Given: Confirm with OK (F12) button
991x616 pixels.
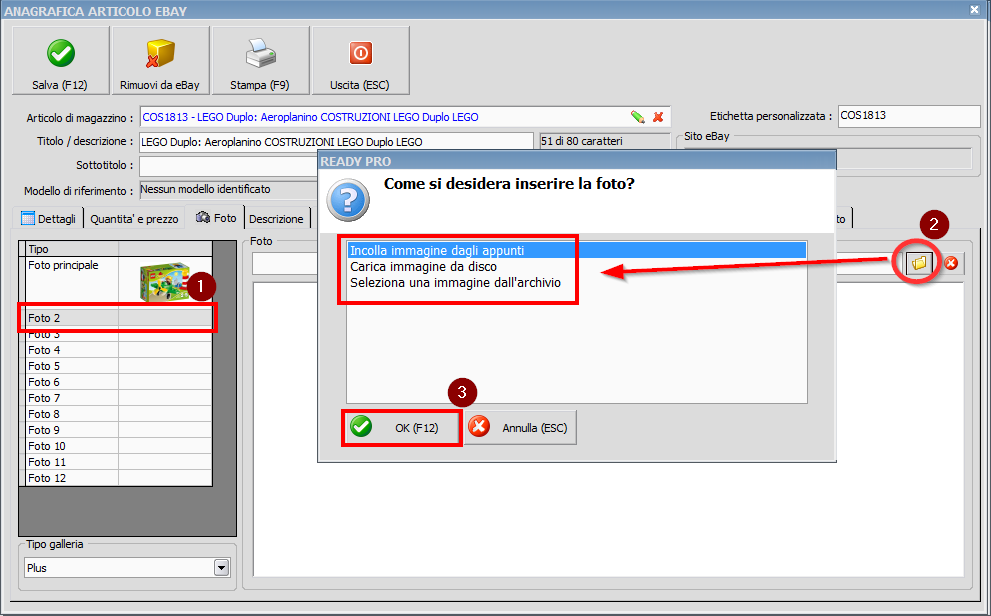Looking at the screenshot, I should [402, 428].
